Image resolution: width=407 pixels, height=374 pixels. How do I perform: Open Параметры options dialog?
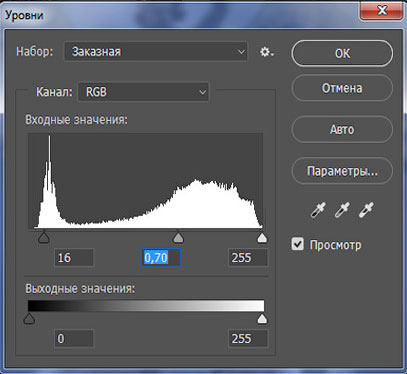(x=342, y=171)
